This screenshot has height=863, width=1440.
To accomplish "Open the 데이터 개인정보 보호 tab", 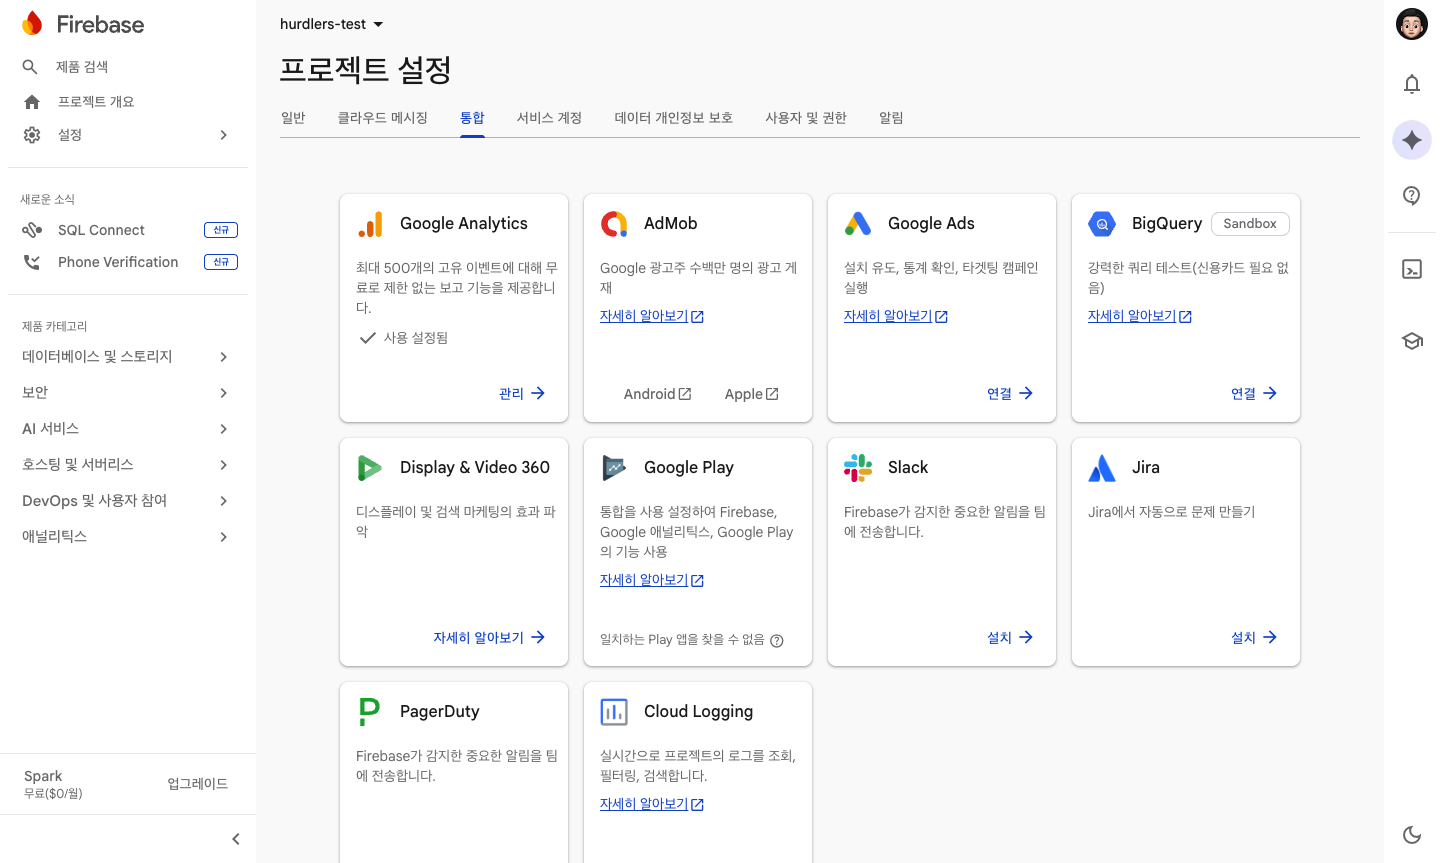I will (x=673, y=118).
